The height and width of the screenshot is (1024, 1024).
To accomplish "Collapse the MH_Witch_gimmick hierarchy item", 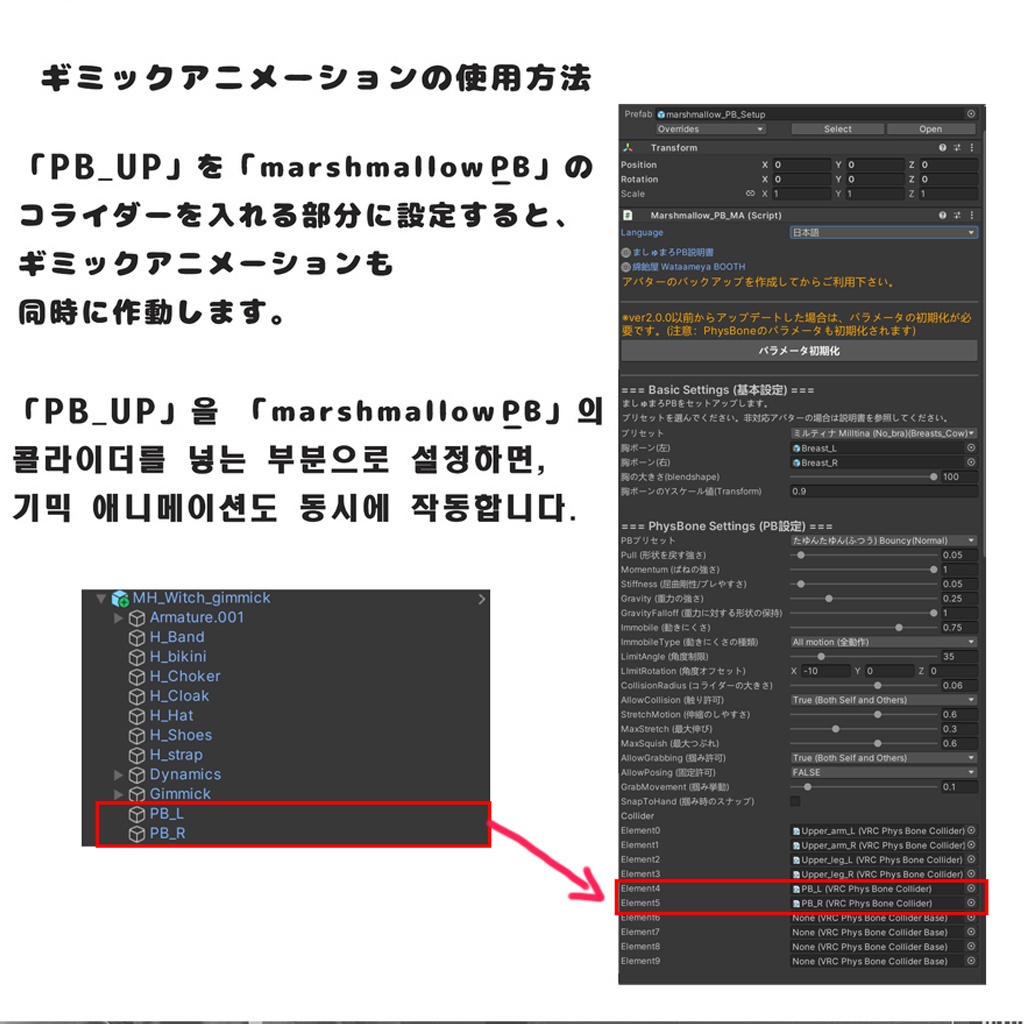I will pyautogui.click(x=101, y=598).
